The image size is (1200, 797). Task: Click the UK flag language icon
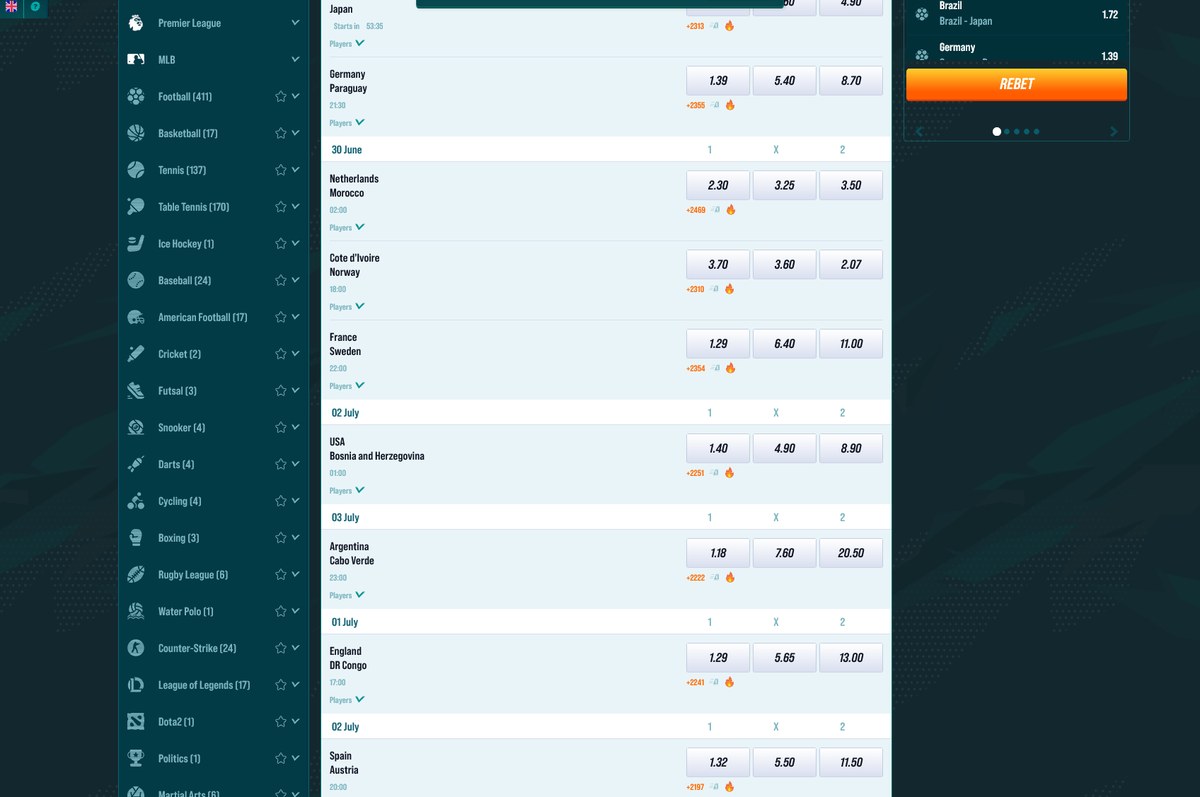[11, 6]
